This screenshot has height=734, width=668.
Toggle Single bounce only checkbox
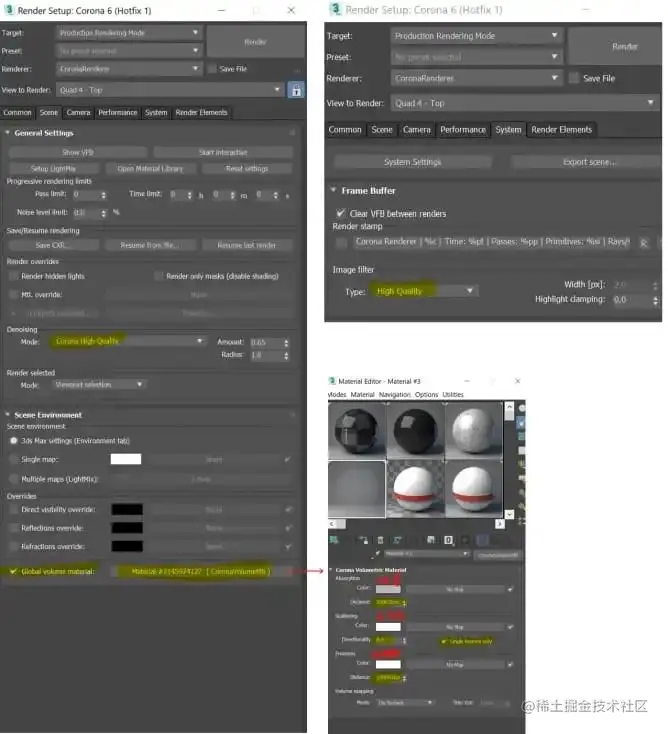pyautogui.click(x=443, y=641)
